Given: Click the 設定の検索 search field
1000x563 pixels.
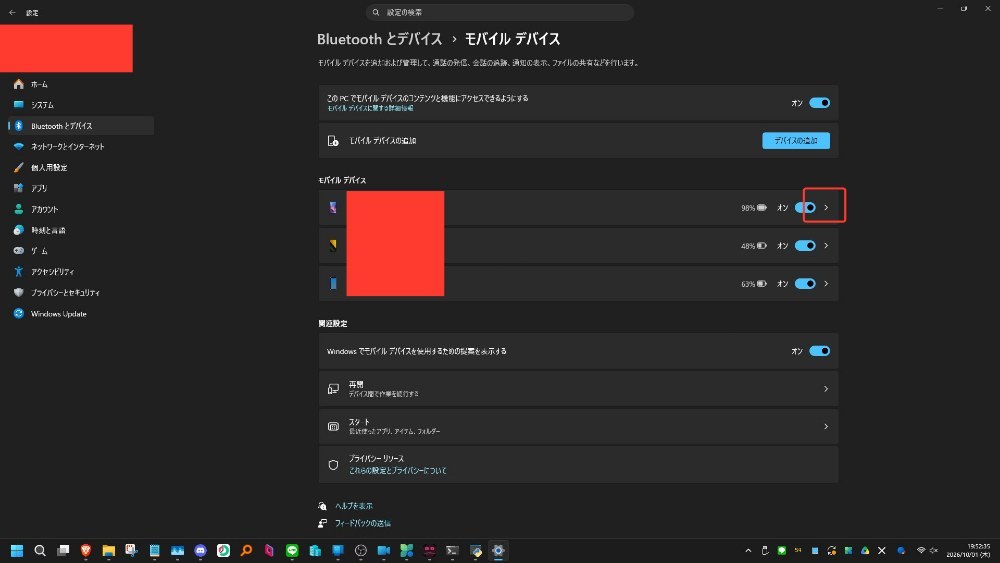Looking at the screenshot, I should click(500, 12).
